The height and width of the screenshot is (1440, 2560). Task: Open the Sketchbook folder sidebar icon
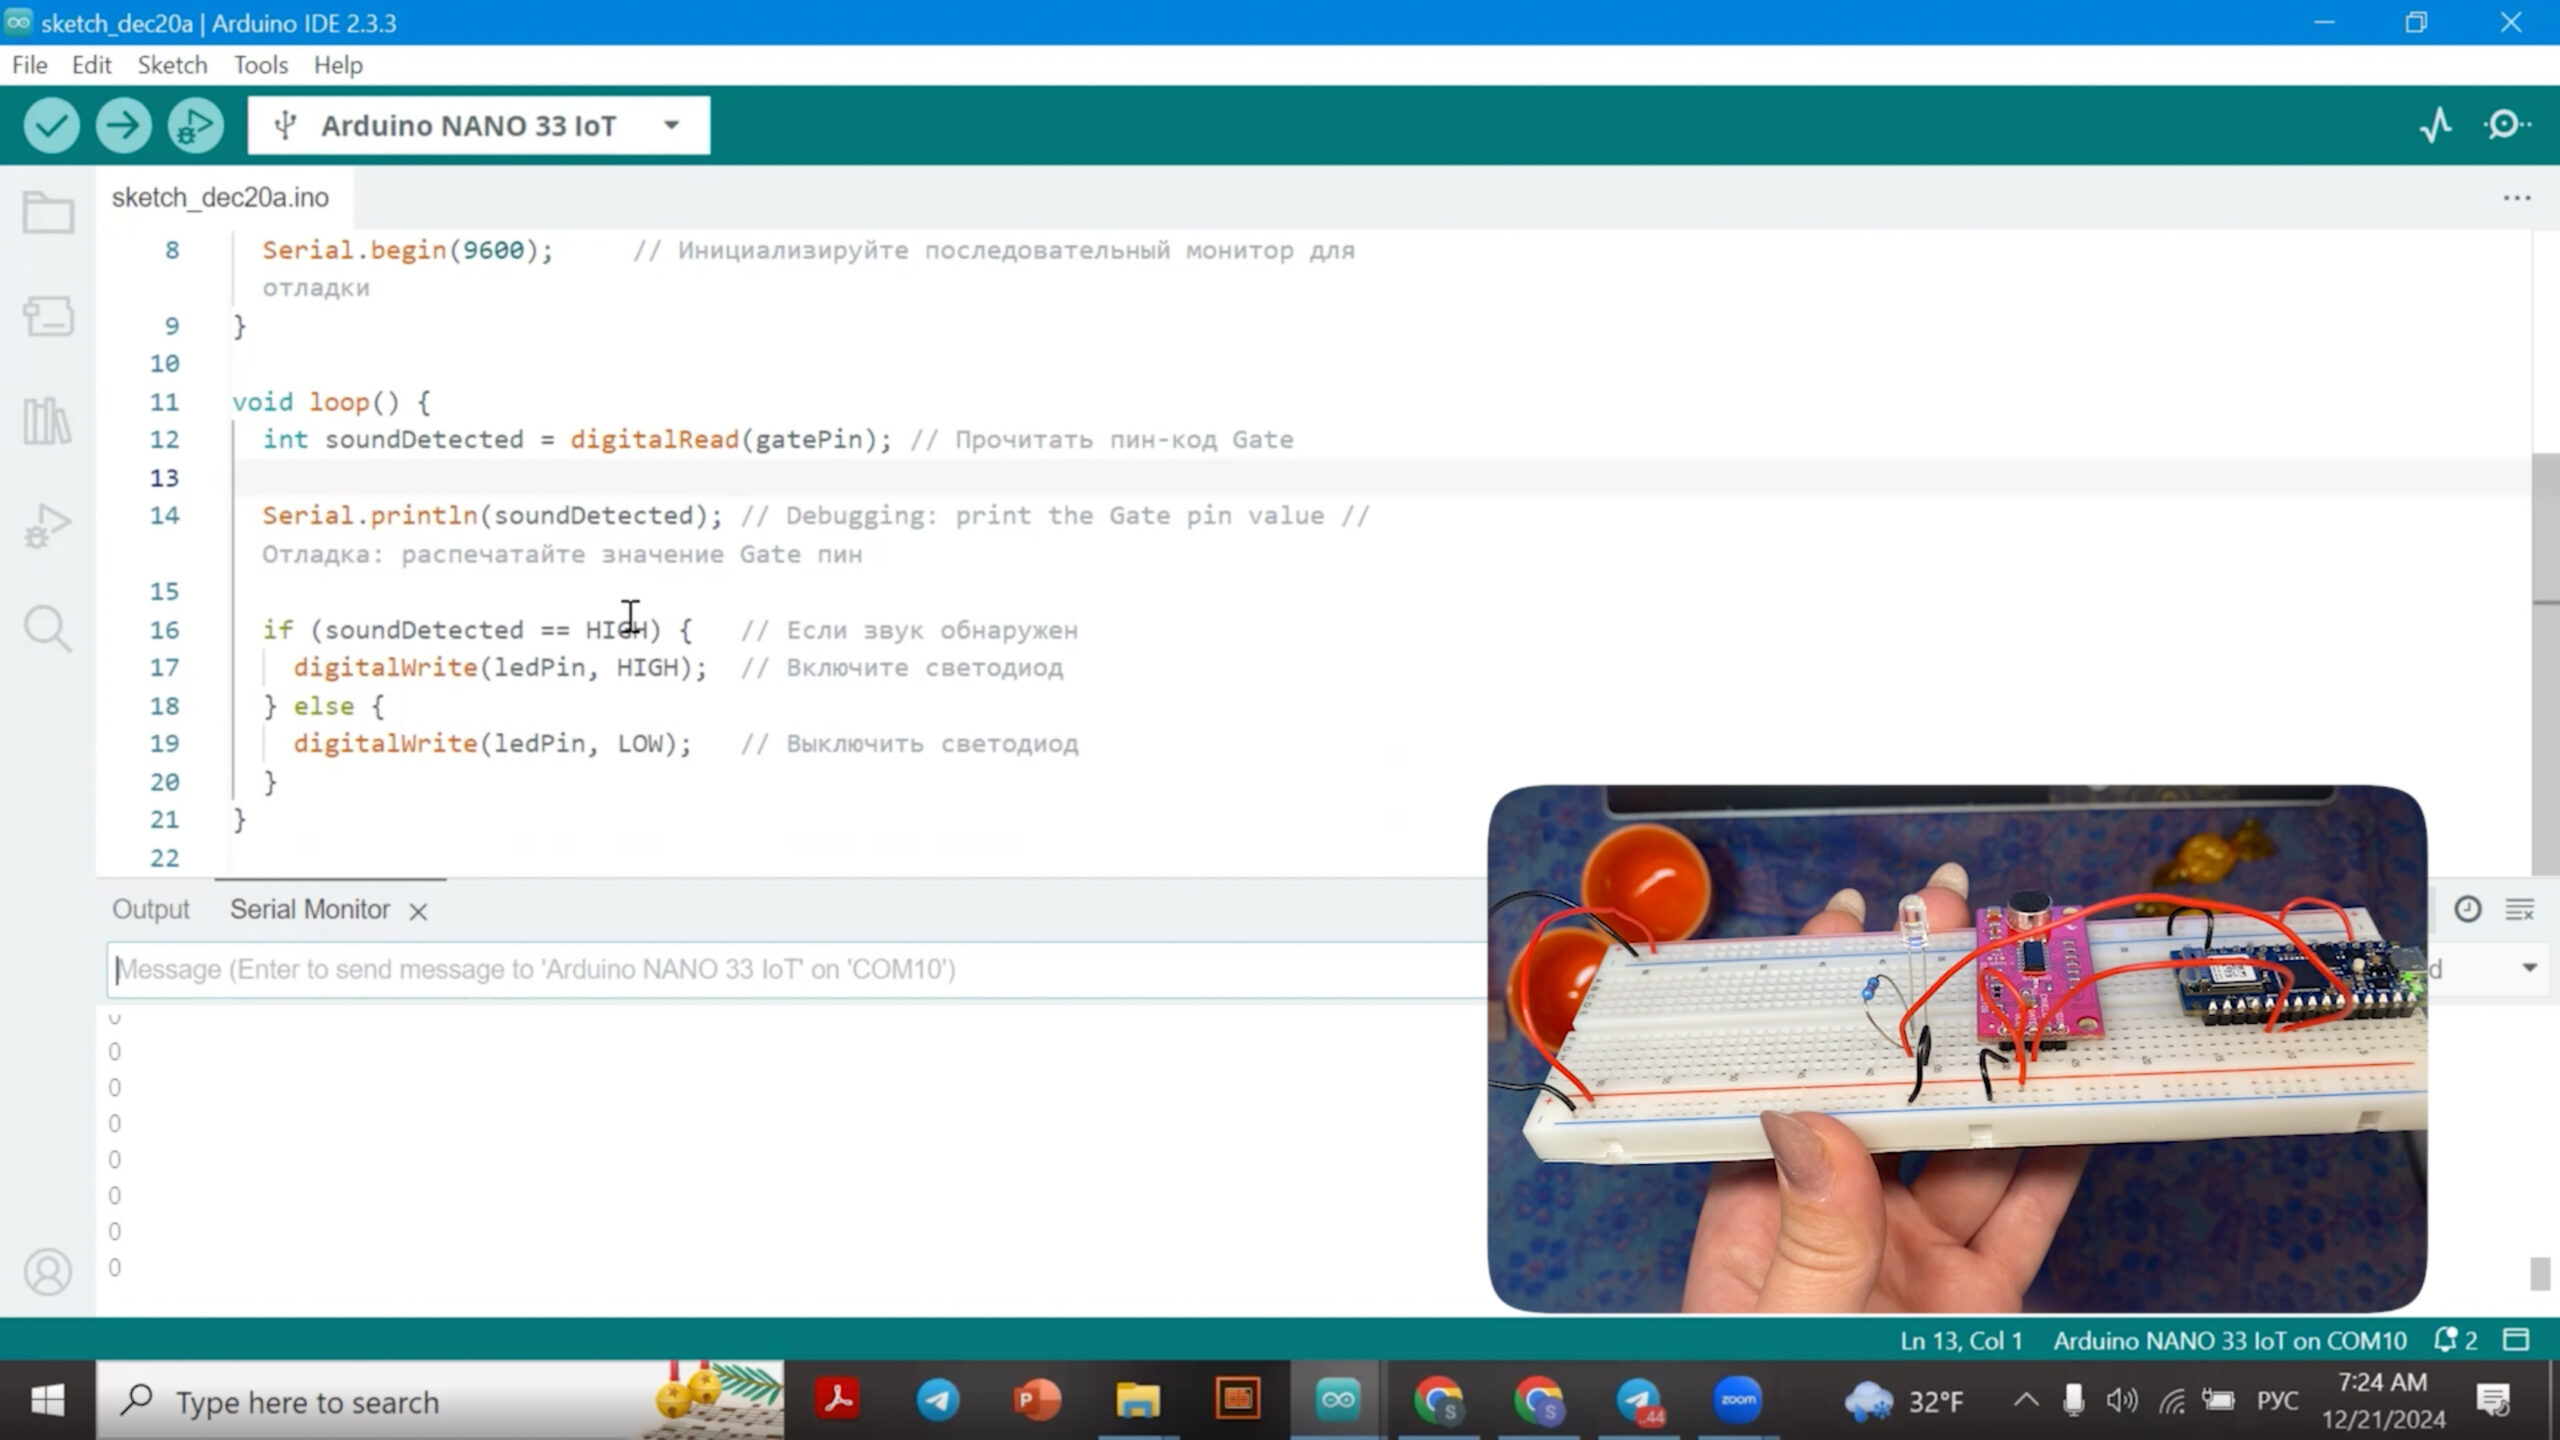click(x=48, y=212)
